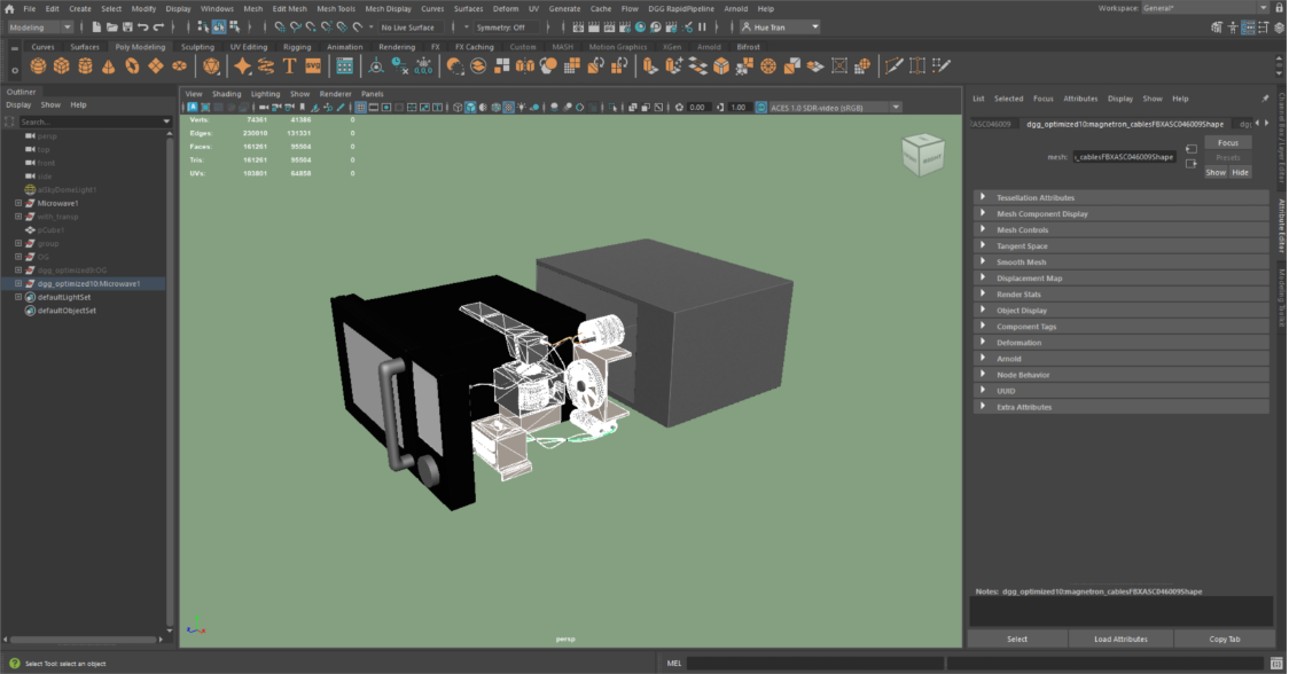Open the Modeling Toolkit shelf icon
Image resolution: width=1289 pixels, height=674 pixels.
344,66
